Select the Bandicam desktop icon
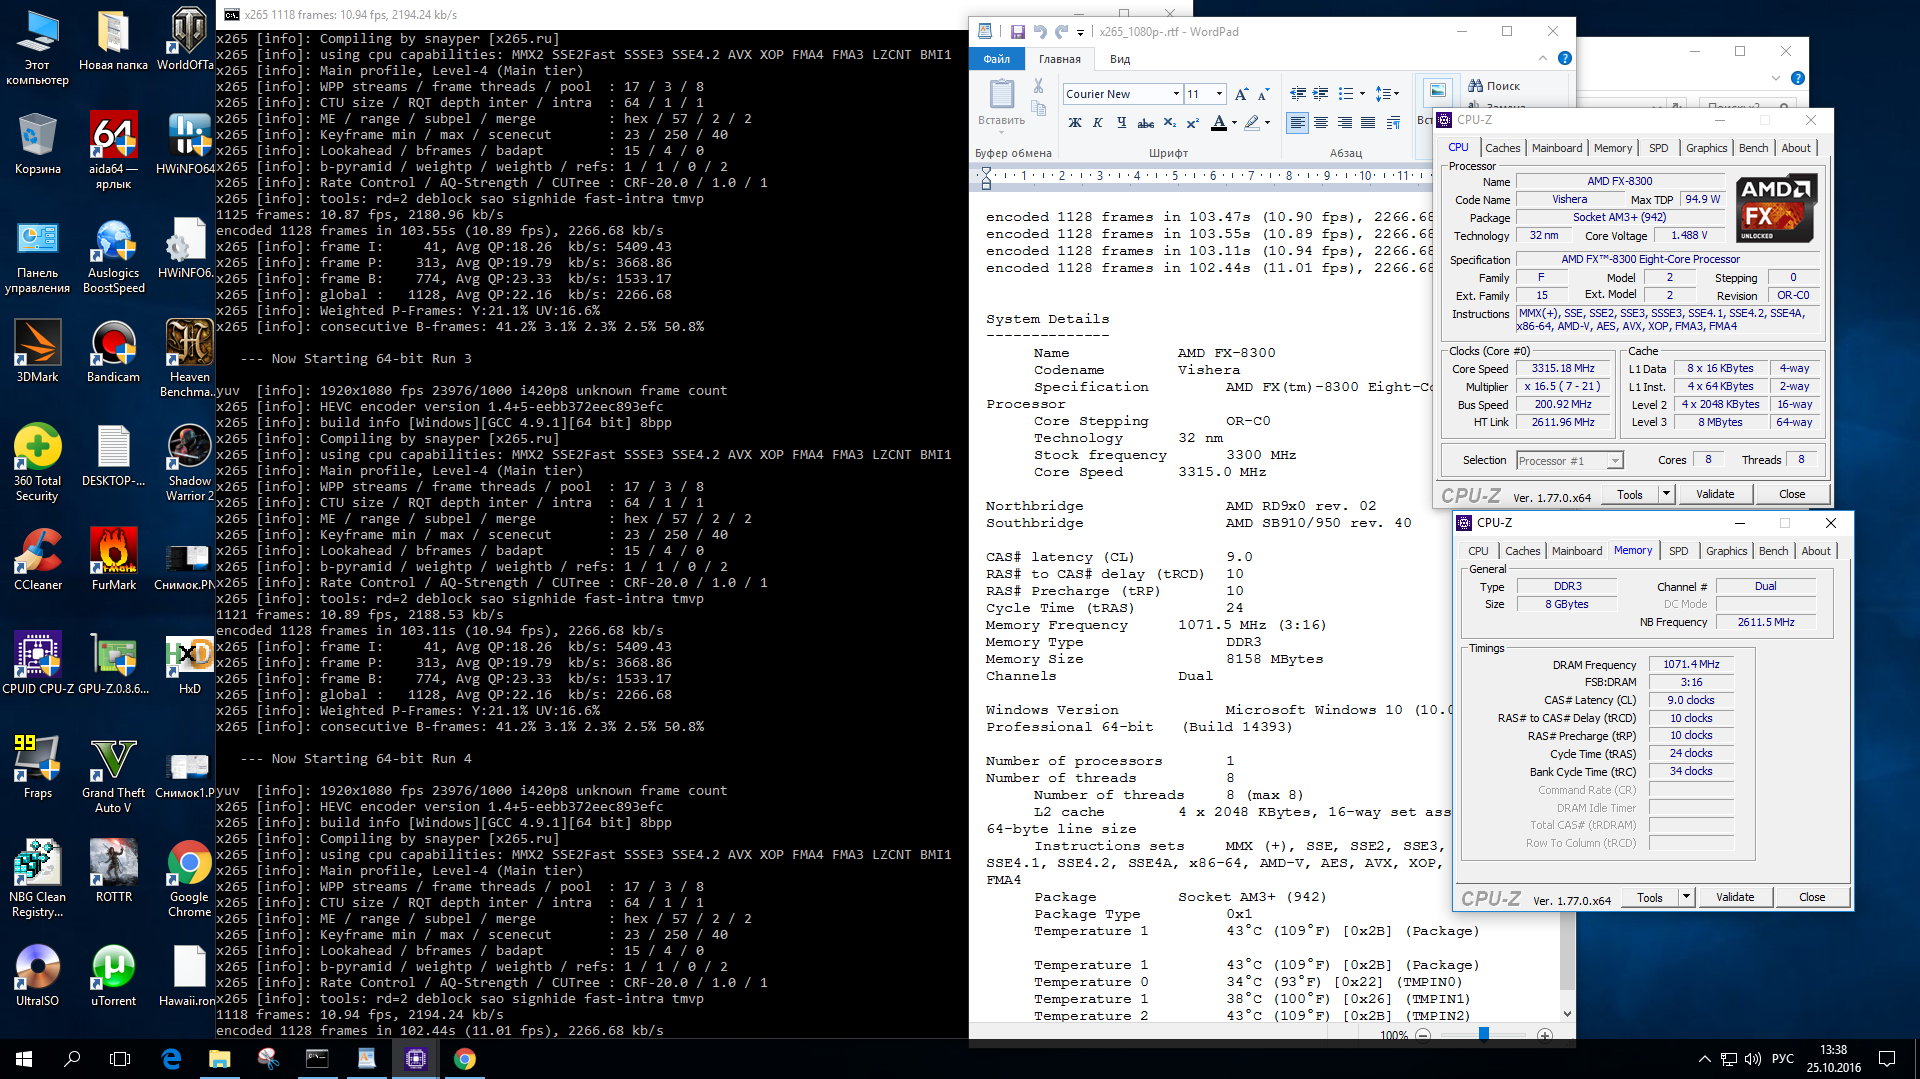The height and width of the screenshot is (1079, 1920). (x=114, y=352)
